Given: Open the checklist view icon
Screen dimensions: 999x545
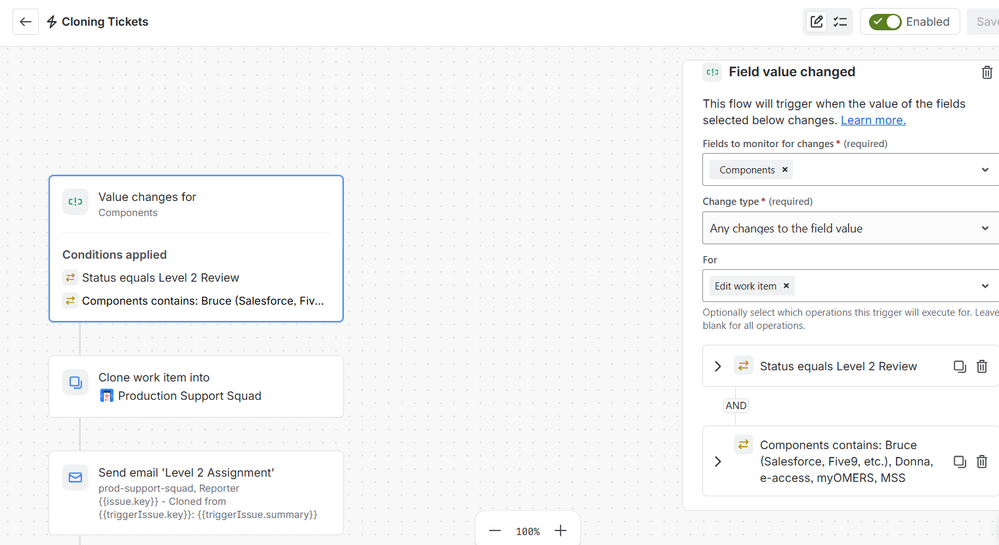Looking at the screenshot, I should click(840, 22).
